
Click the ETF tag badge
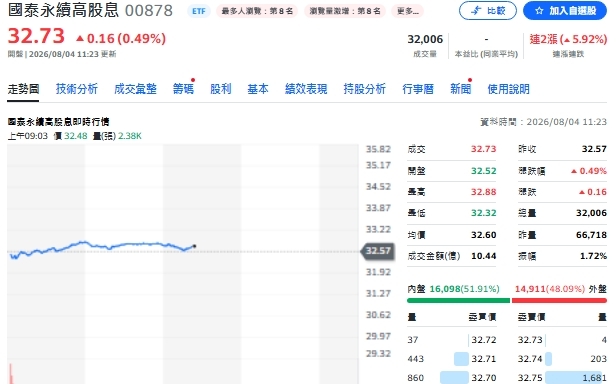pos(199,11)
